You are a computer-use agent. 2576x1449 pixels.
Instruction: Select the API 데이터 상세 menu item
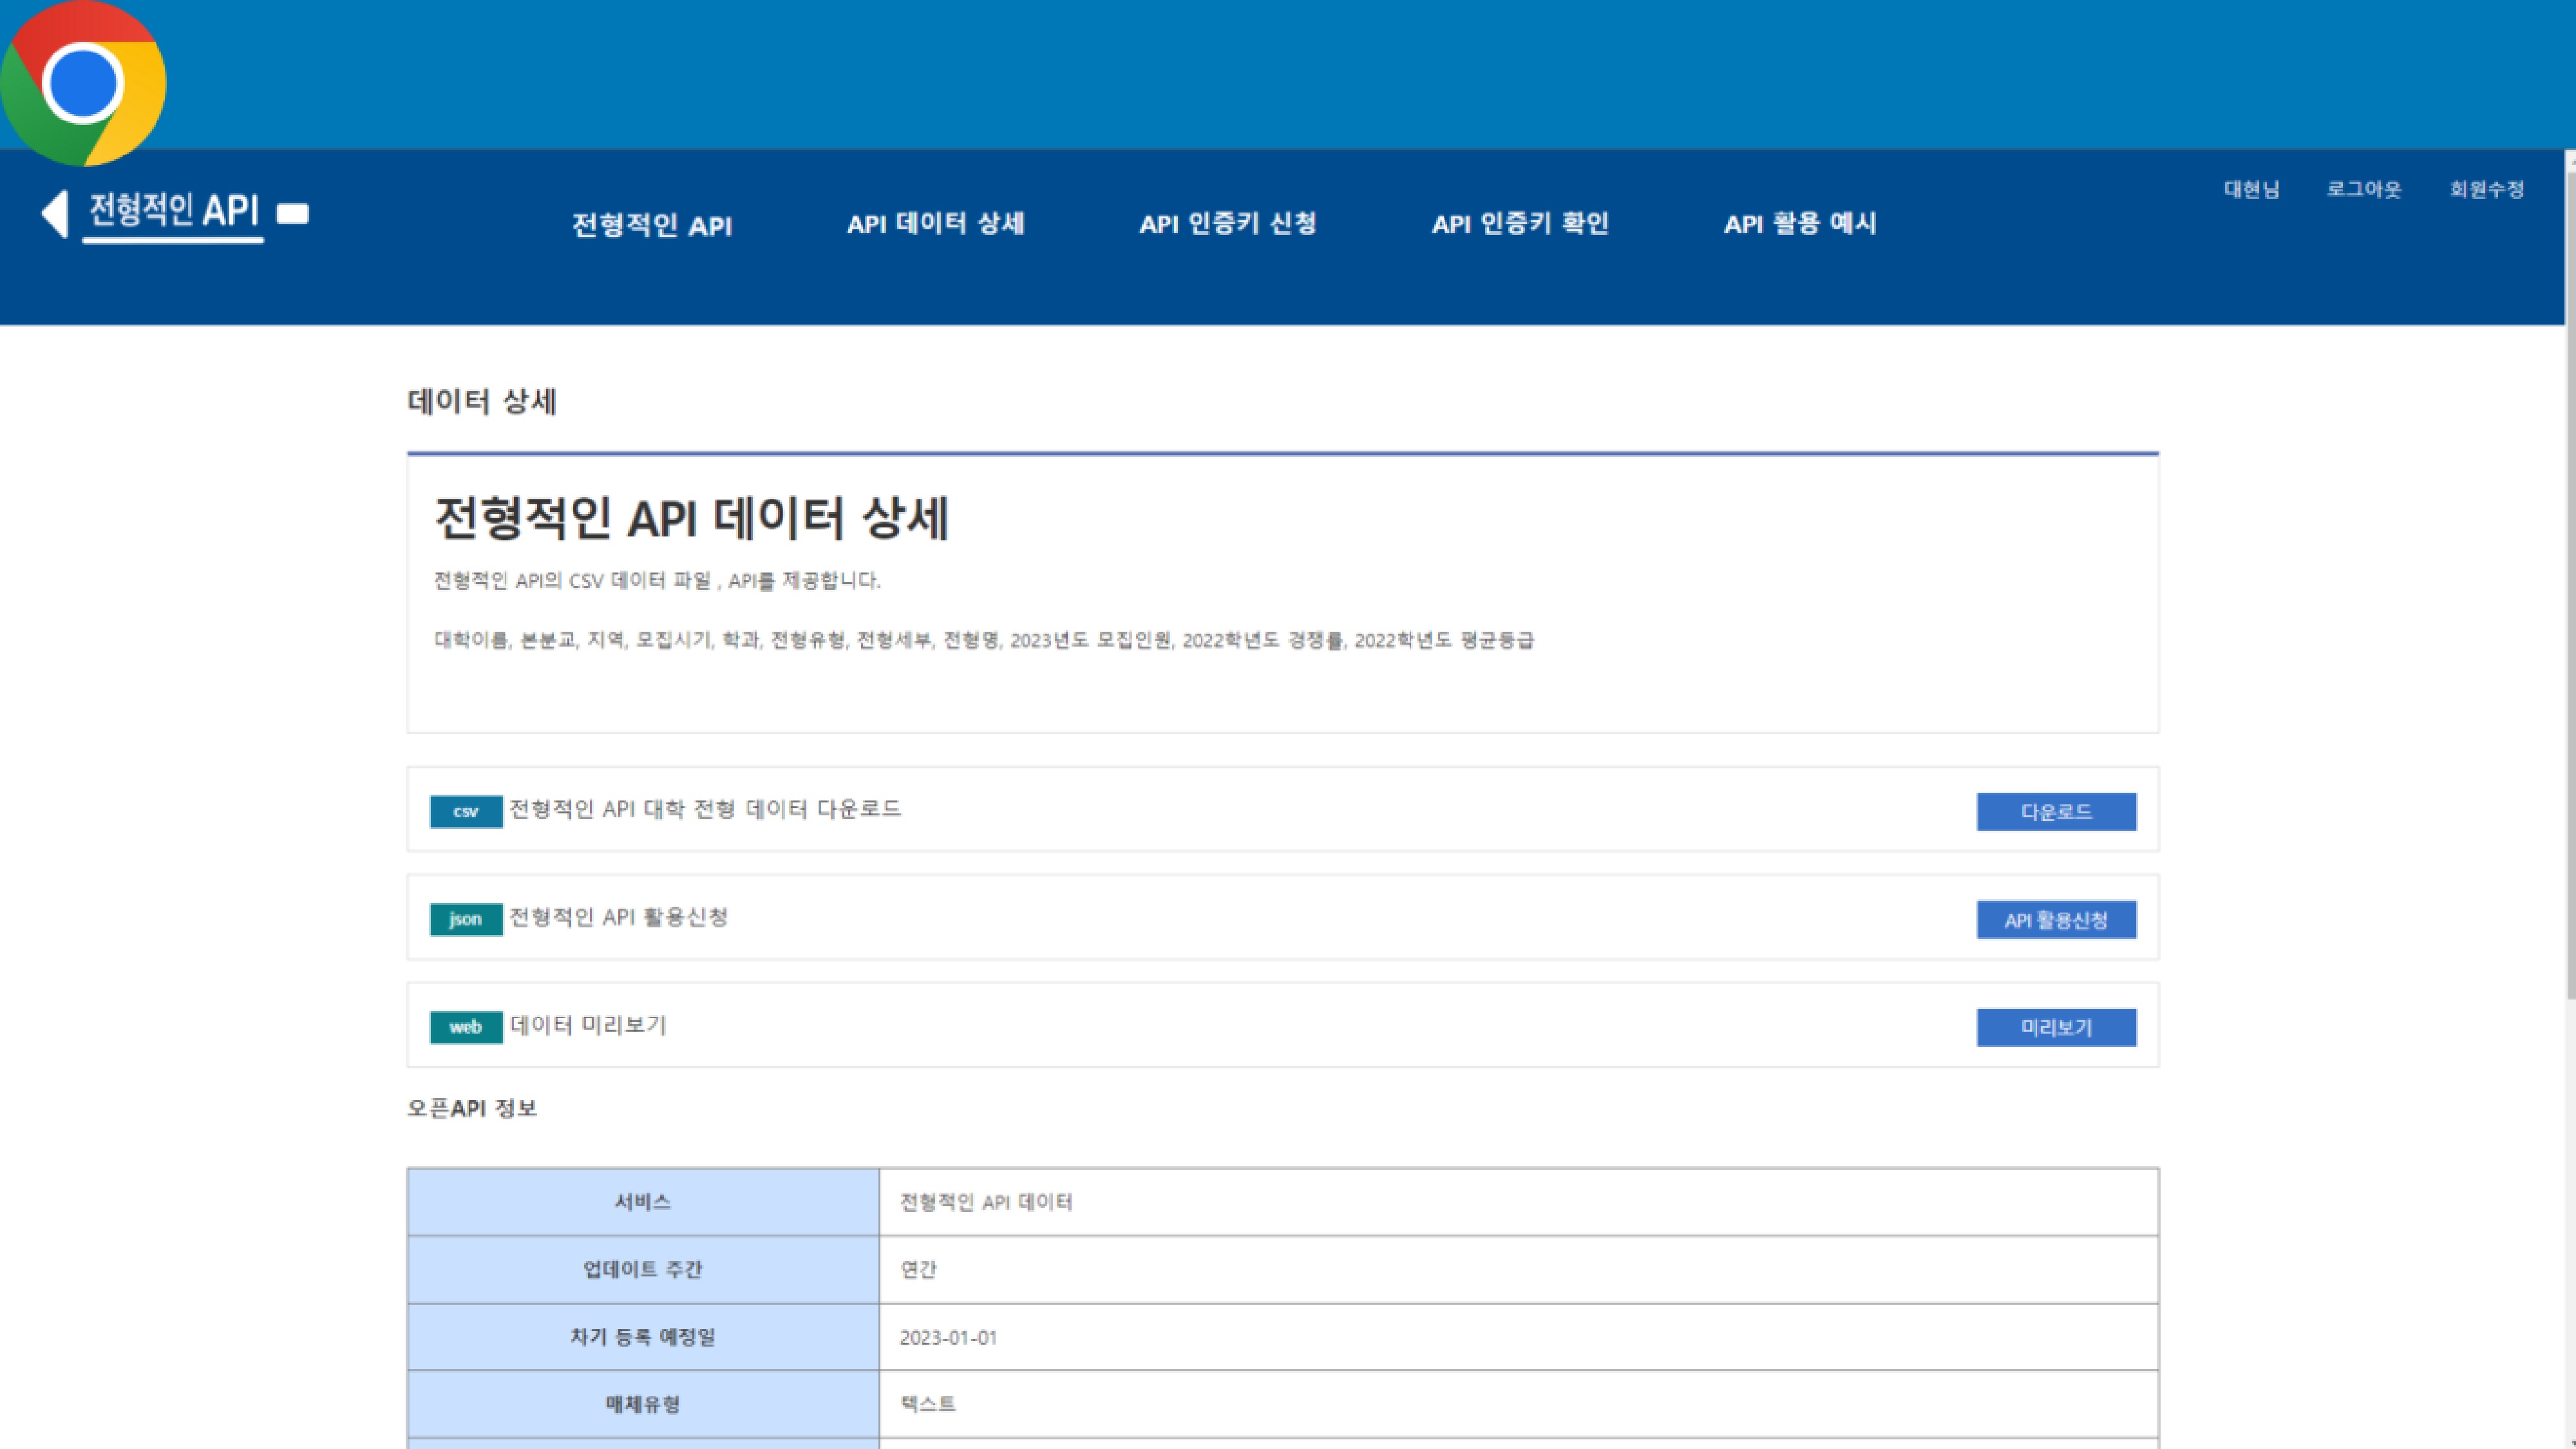pos(935,224)
